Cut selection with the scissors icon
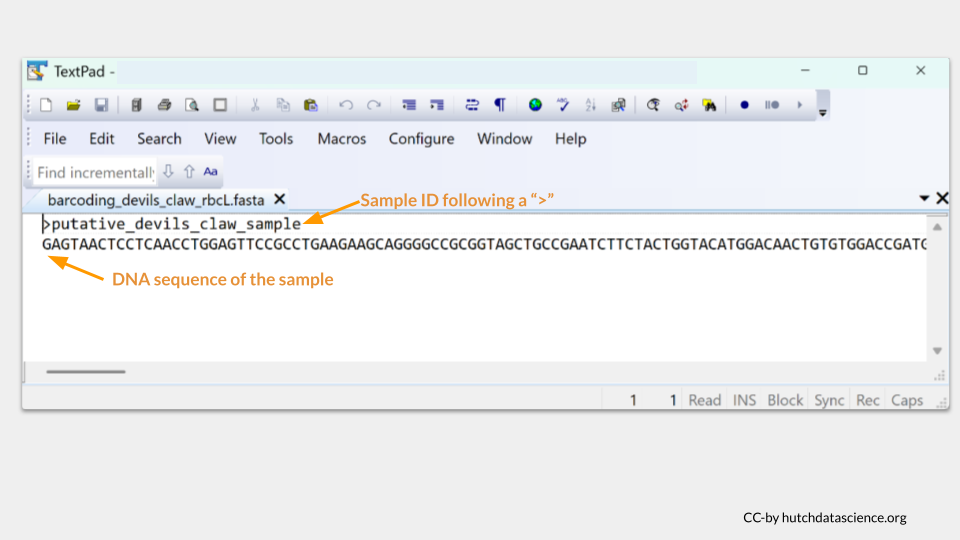The width and height of the screenshot is (960, 540). (255, 105)
